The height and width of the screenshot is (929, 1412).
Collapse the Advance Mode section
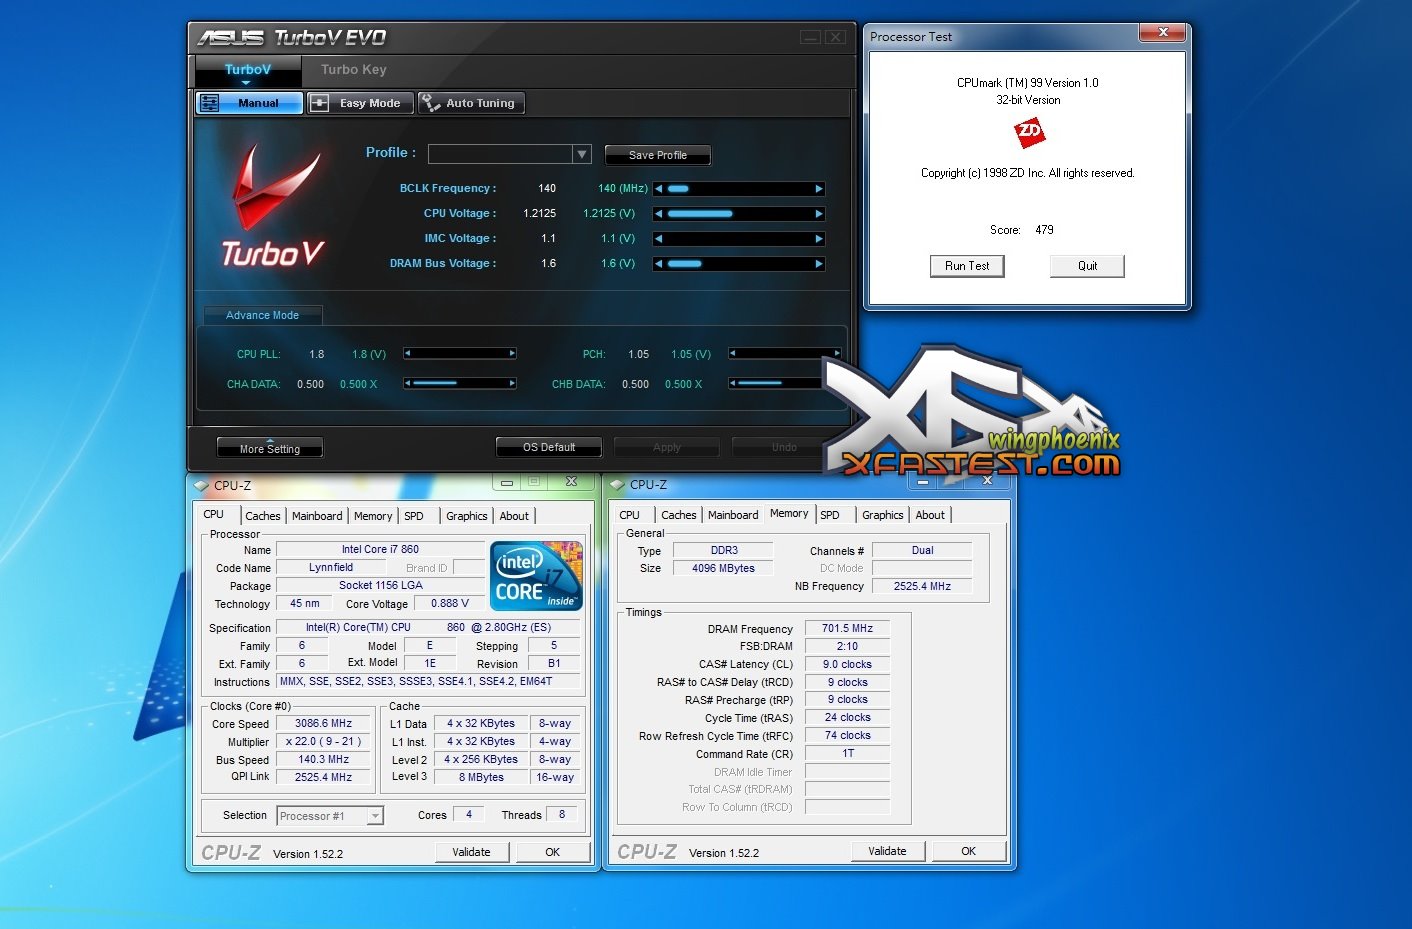(263, 315)
